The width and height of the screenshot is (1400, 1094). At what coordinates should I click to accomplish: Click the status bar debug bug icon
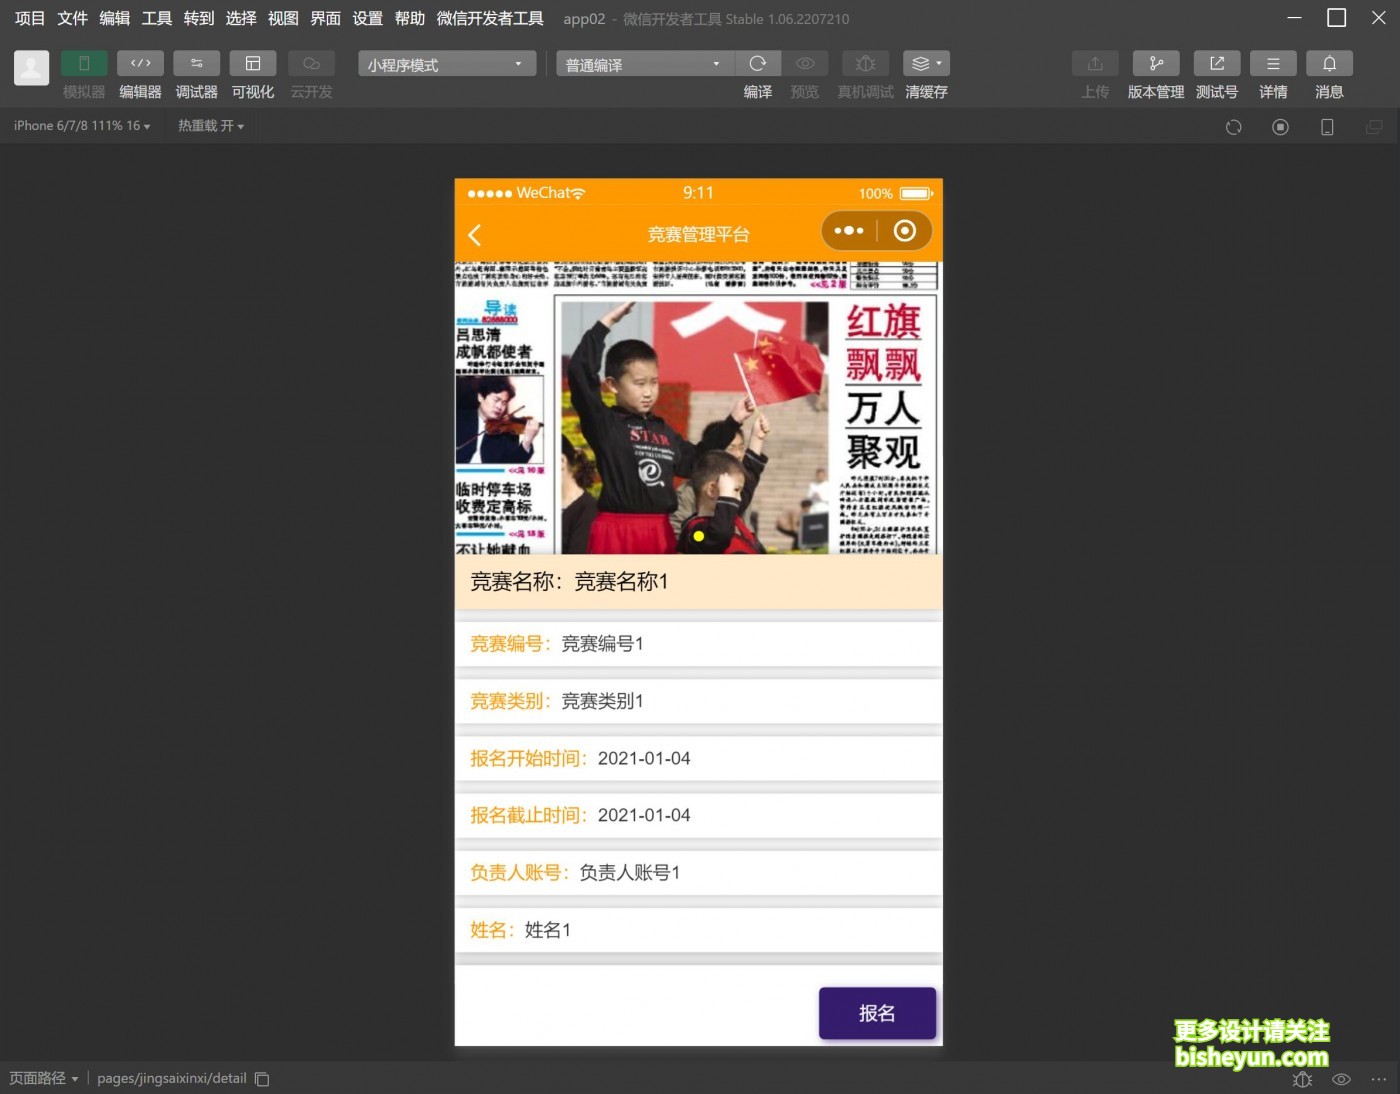click(x=1302, y=1079)
